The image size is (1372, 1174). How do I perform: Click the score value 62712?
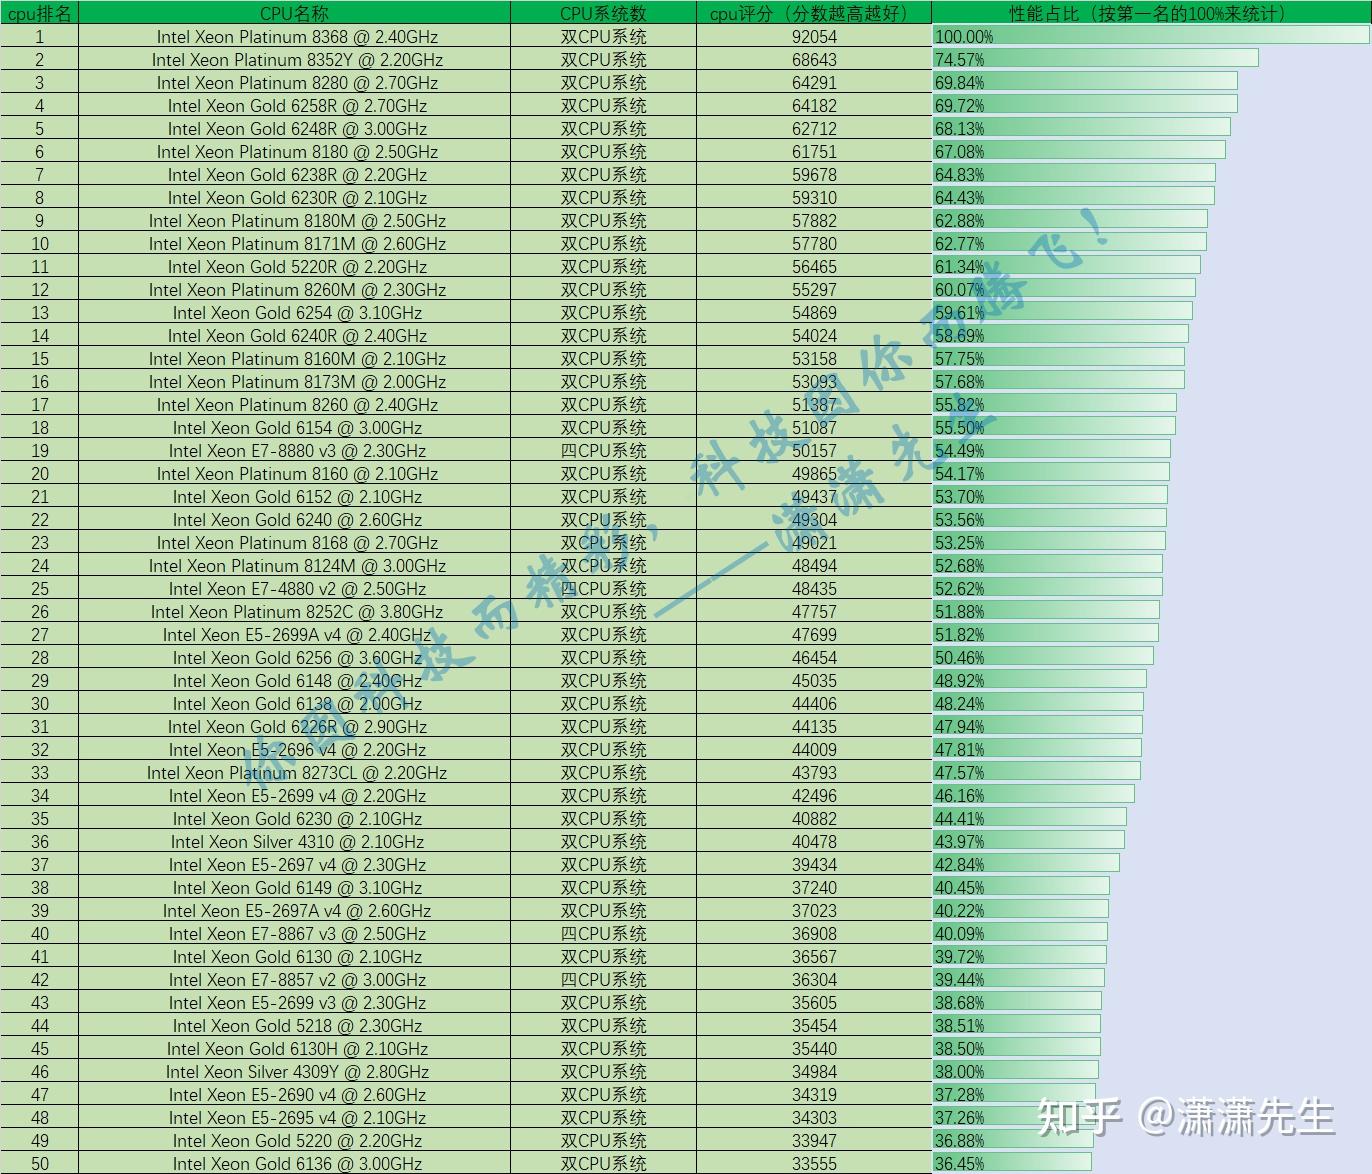coord(814,129)
